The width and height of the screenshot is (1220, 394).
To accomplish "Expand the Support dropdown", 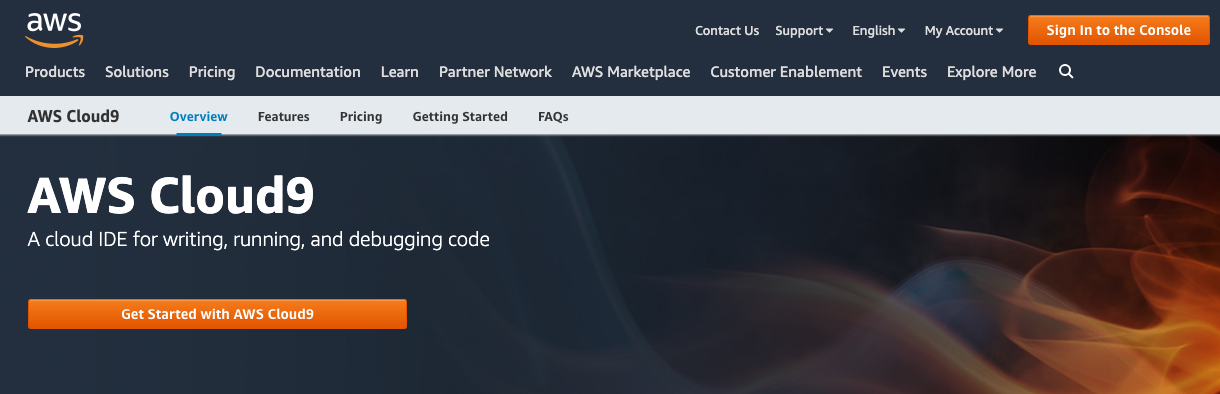I will point(804,31).
